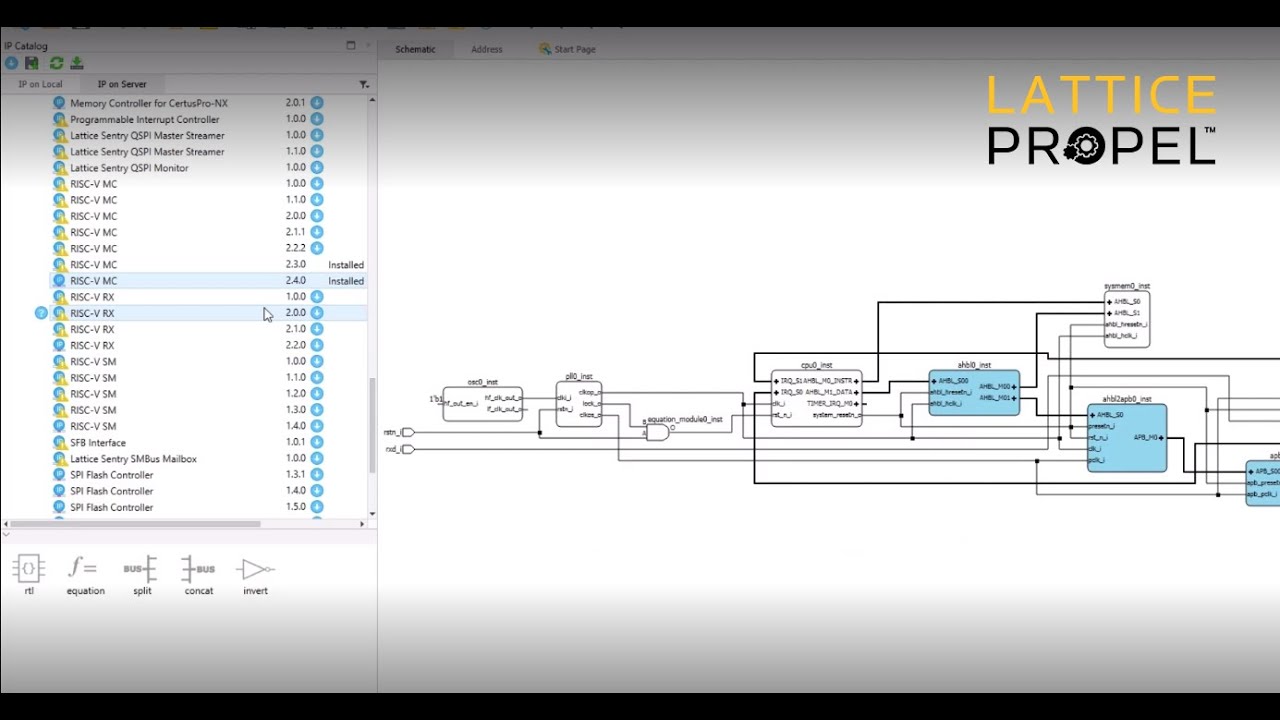Download SFB Interface version 1.0.1
1280x720 pixels.
317,442
